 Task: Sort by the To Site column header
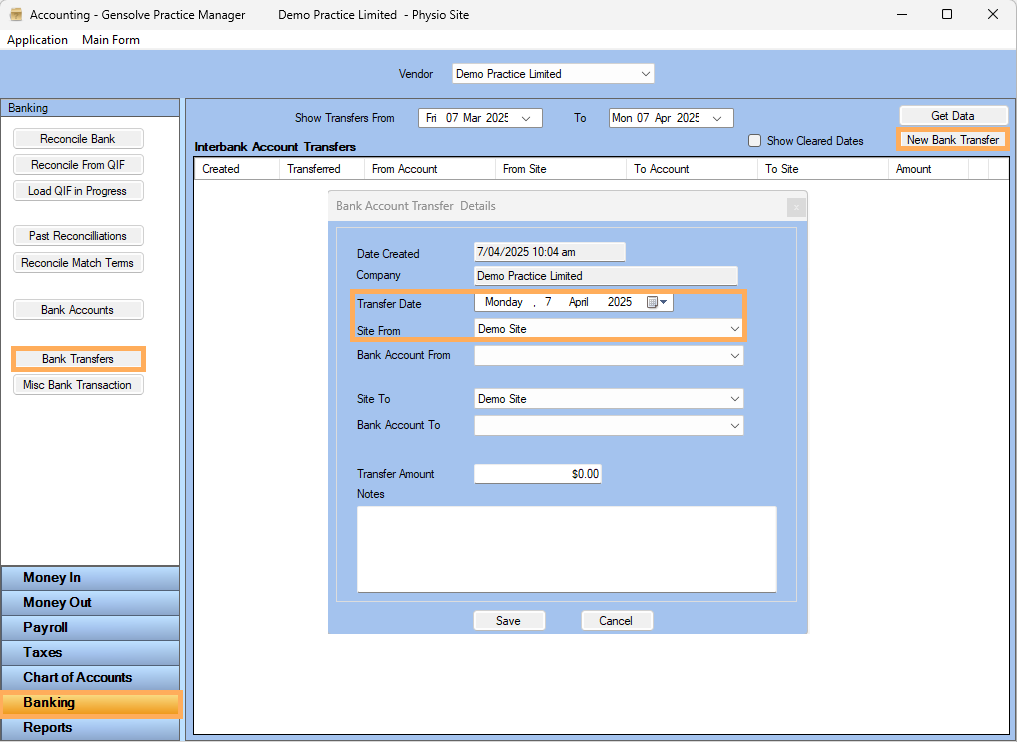click(x=822, y=169)
